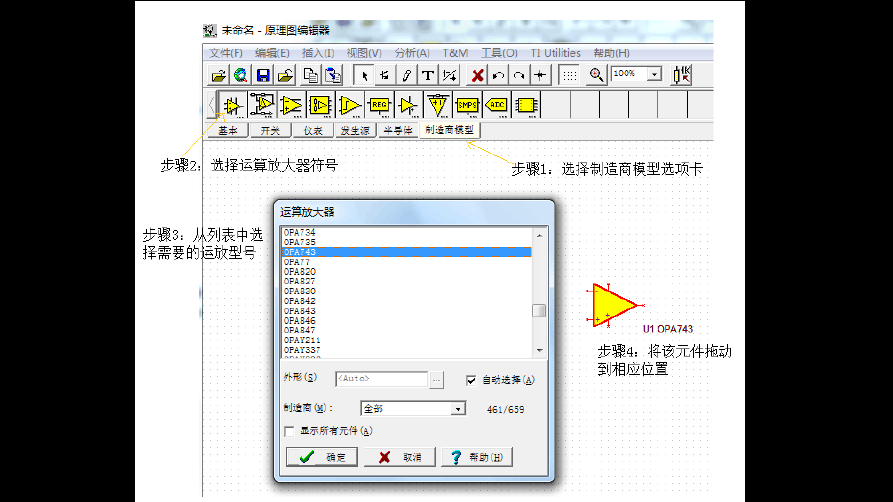
Task: Open the TI Utilities menu
Action: [x=555, y=53]
